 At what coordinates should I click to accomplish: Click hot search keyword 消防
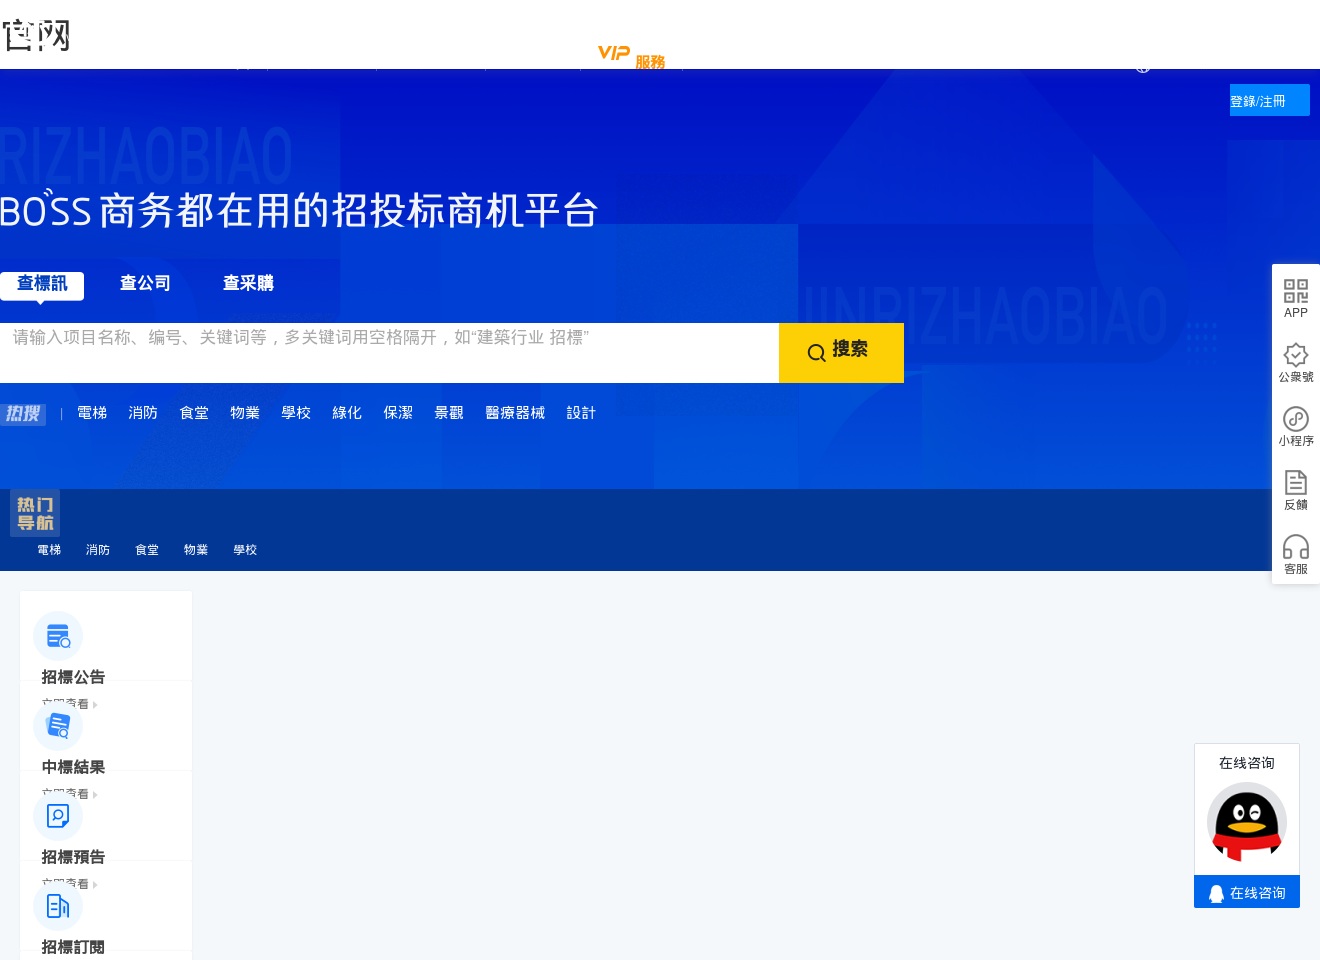pyautogui.click(x=143, y=413)
